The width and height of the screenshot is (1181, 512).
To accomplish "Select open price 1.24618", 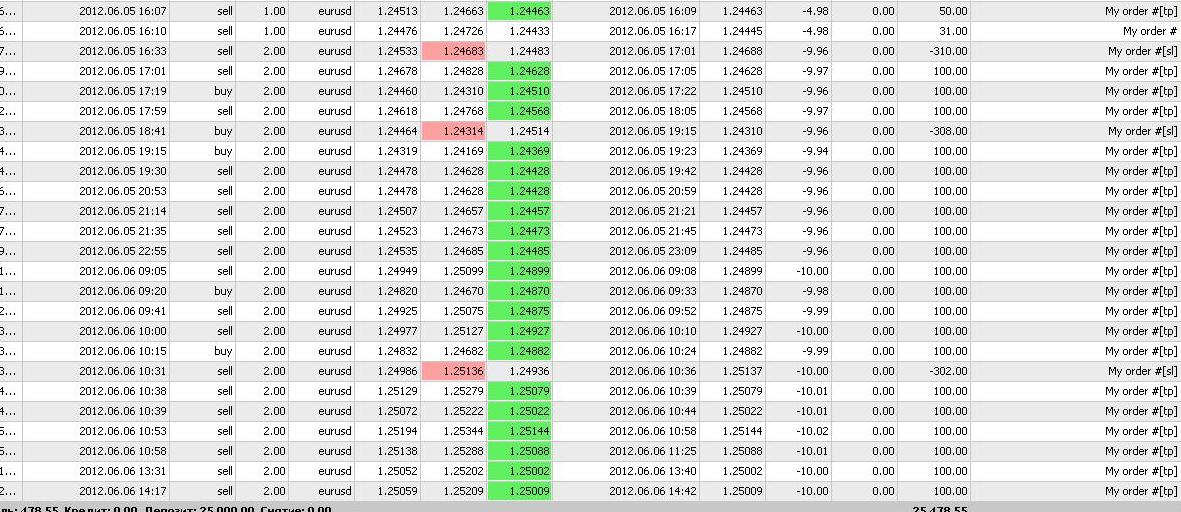I will 397,111.
